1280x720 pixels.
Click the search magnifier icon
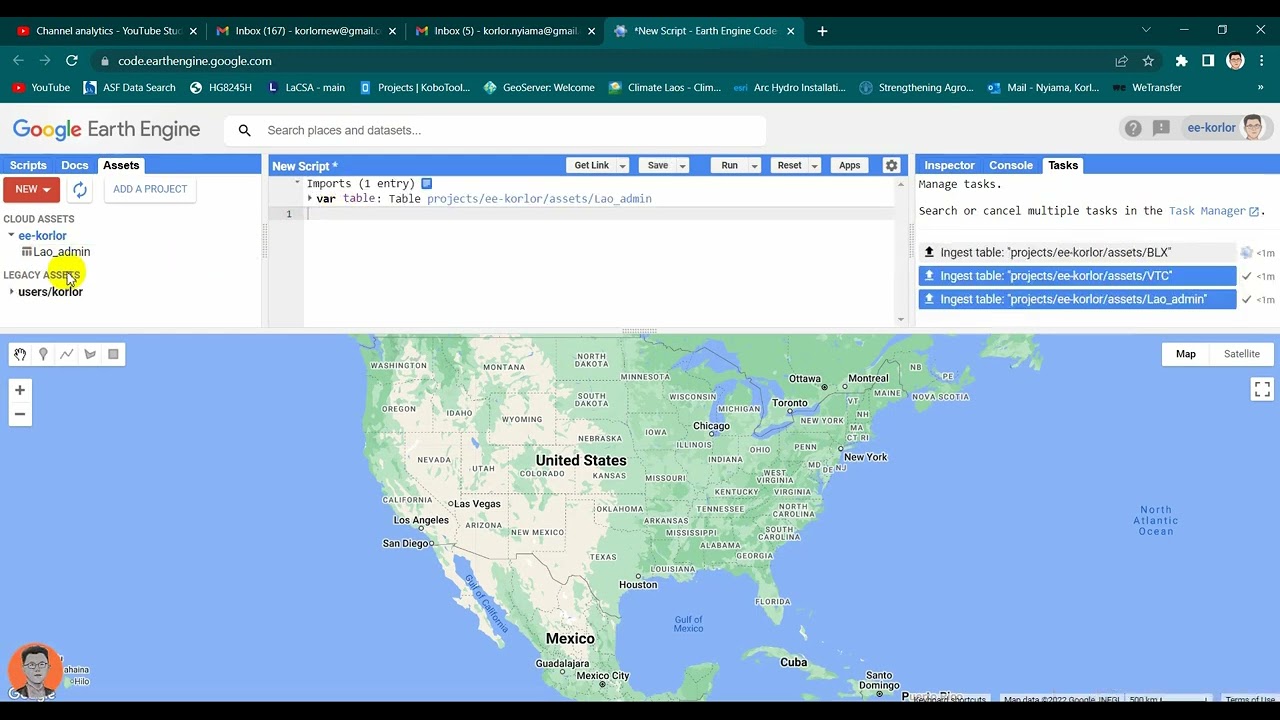[244, 130]
